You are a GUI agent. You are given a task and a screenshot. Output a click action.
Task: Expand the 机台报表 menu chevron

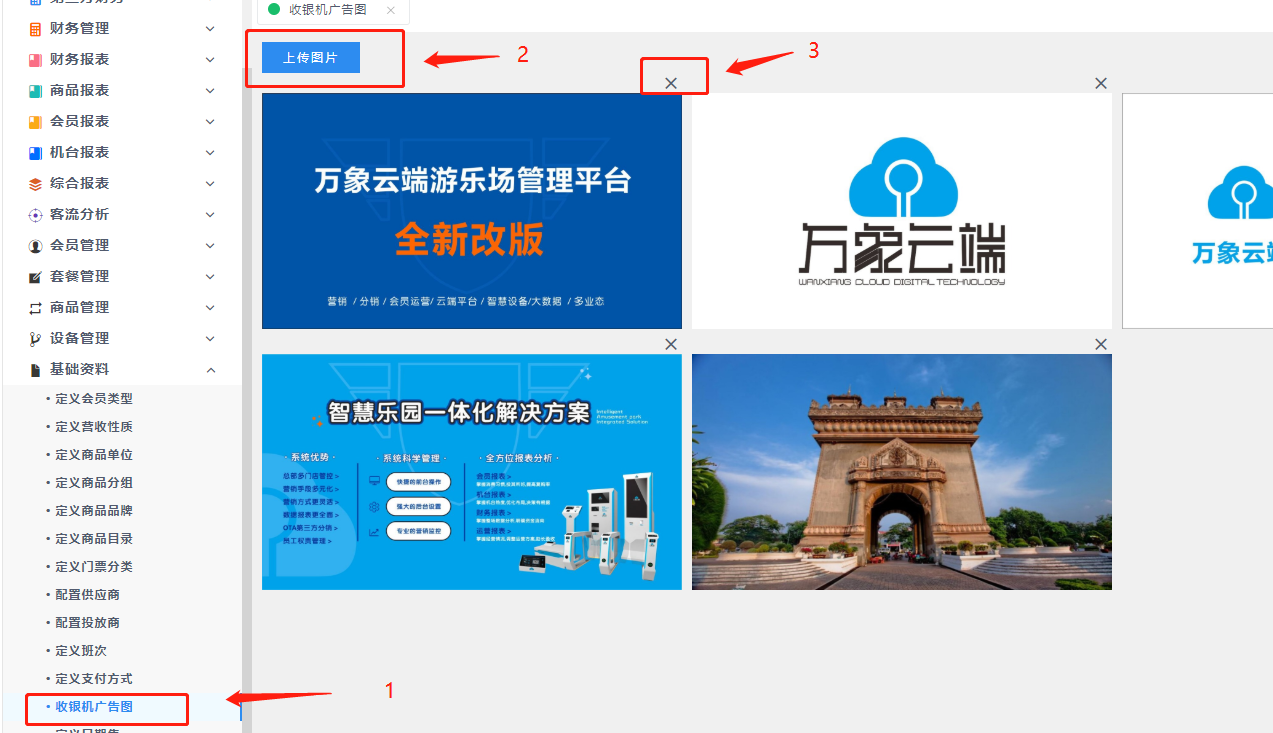[x=210, y=153]
